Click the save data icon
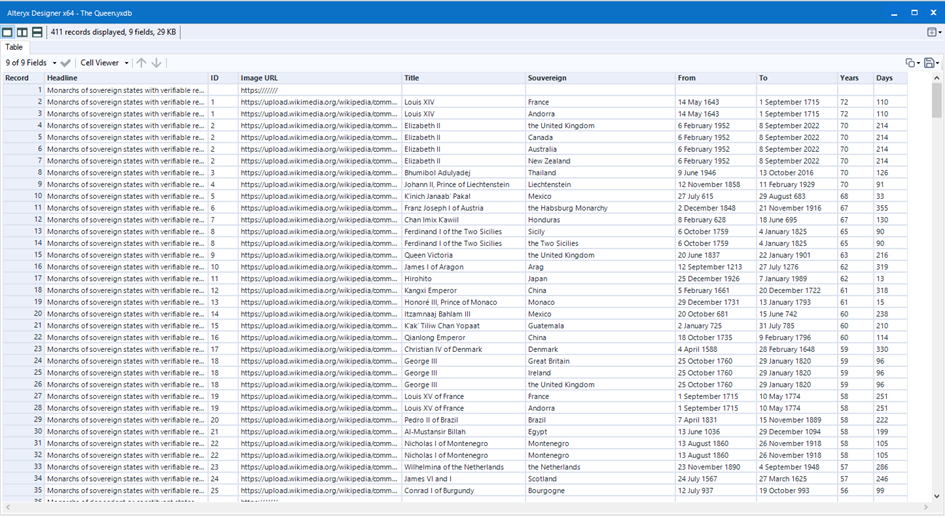Image resolution: width=945 pixels, height=516 pixels. coord(929,63)
